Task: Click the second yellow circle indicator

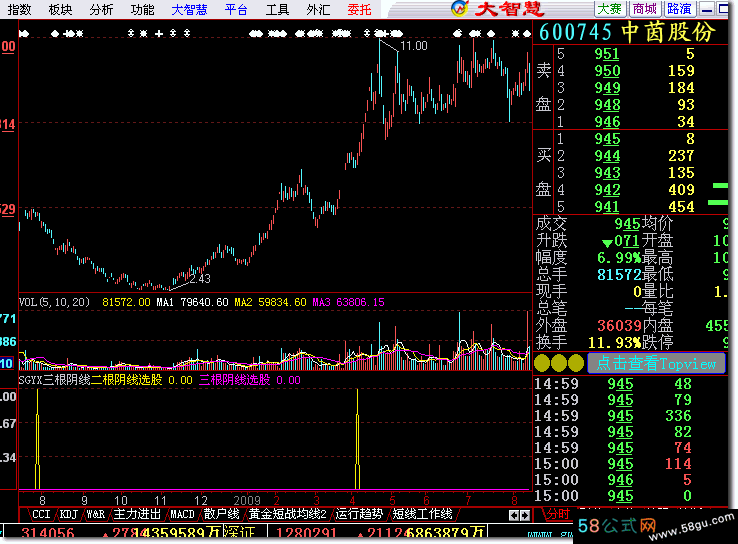Action: (x=559, y=363)
